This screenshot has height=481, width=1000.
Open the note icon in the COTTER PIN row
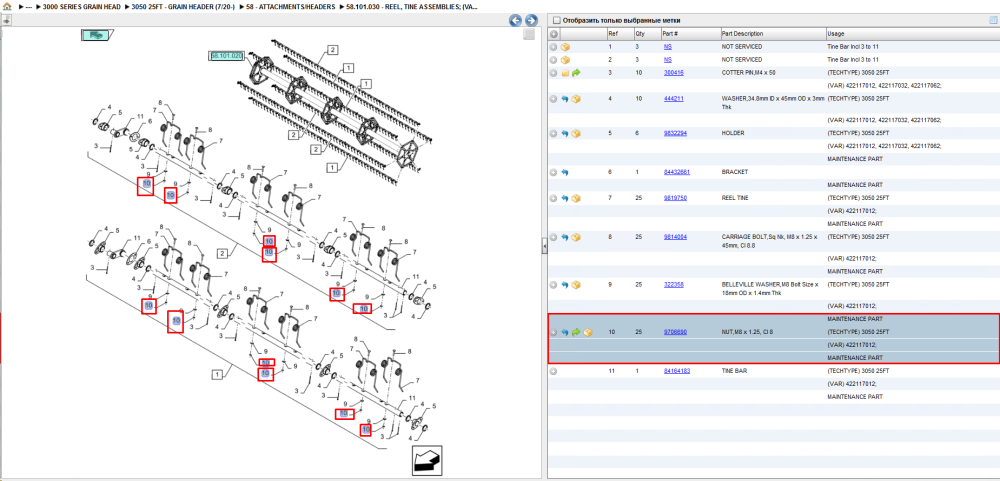point(565,73)
